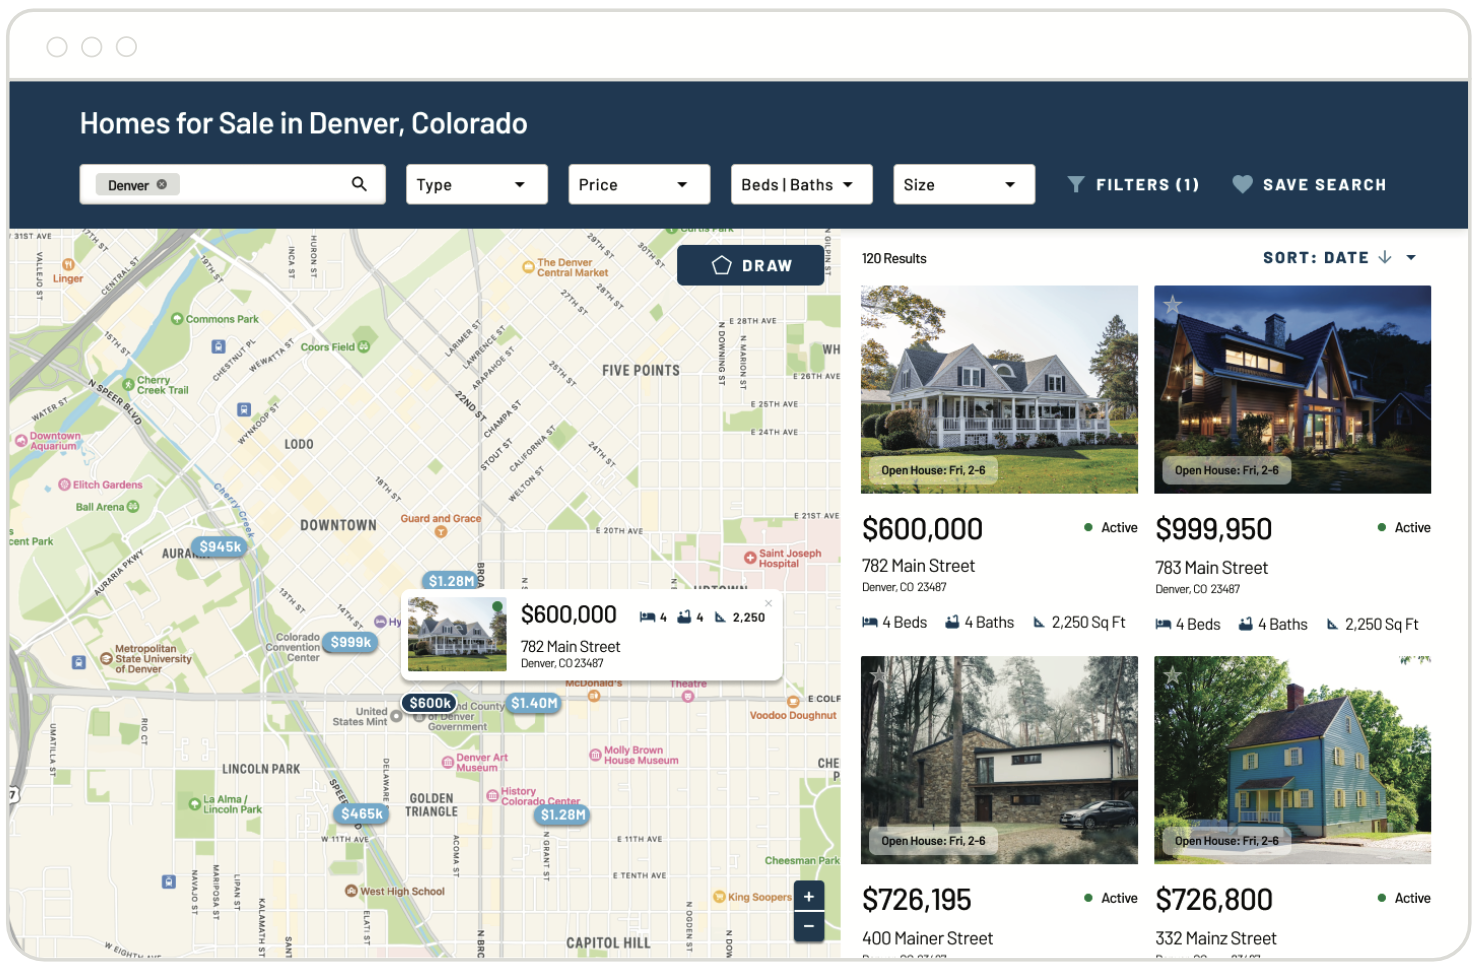
Task: Select the $945k map price marker
Action: (220, 547)
